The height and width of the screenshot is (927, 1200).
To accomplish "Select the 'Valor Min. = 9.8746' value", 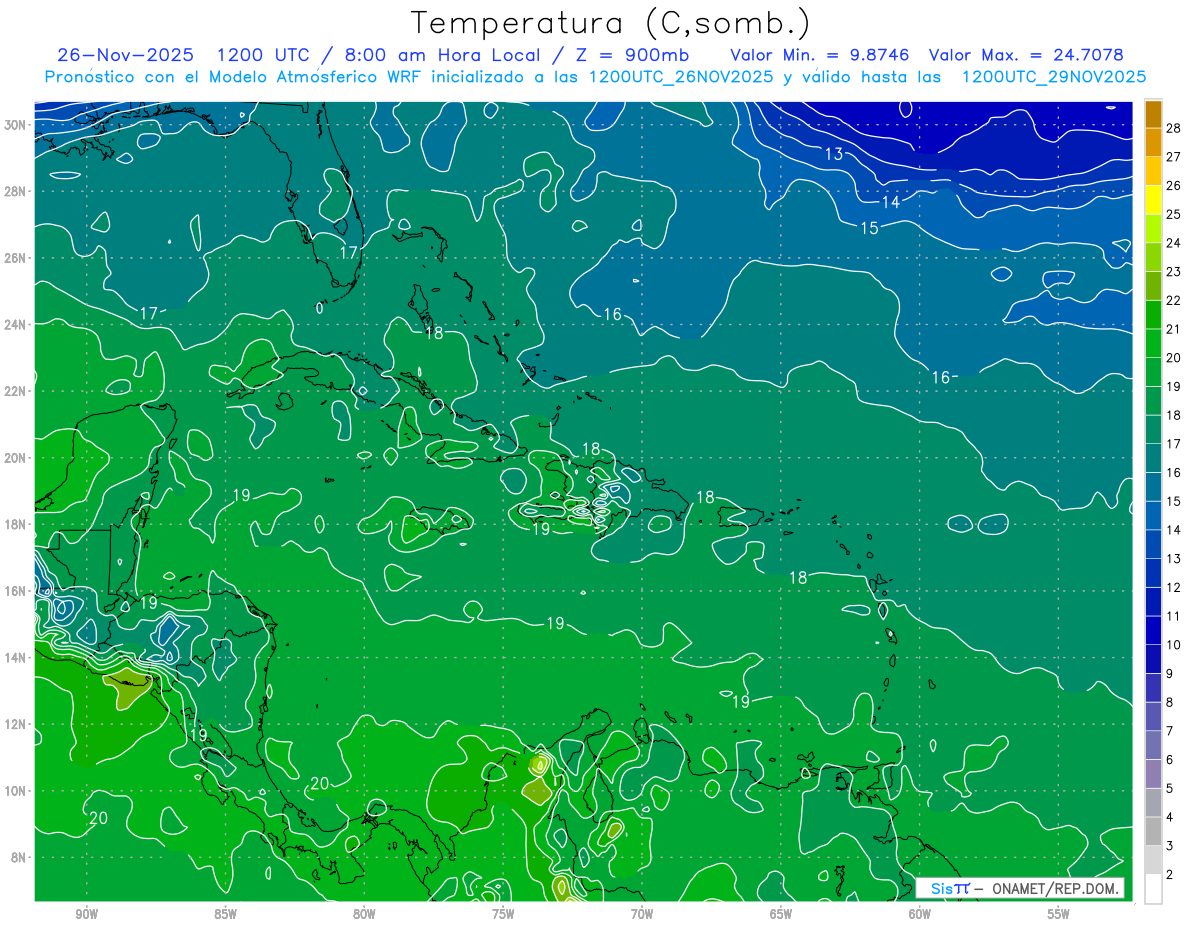I will (x=821, y=55).
